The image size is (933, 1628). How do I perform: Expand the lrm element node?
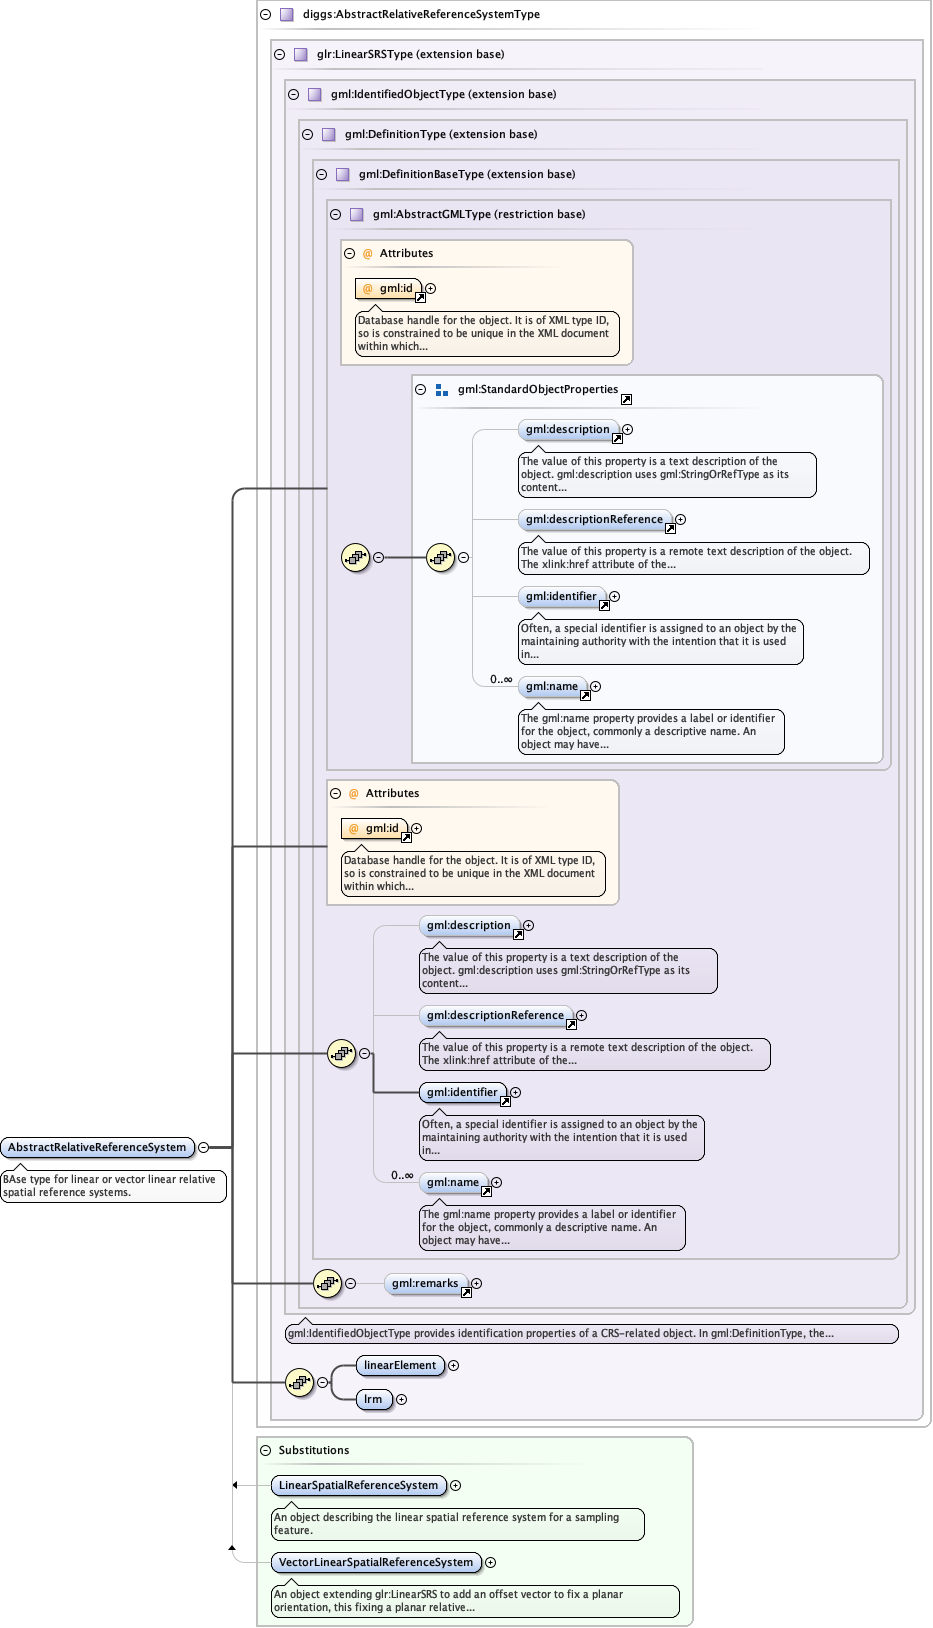click(x=402, y=1400)
